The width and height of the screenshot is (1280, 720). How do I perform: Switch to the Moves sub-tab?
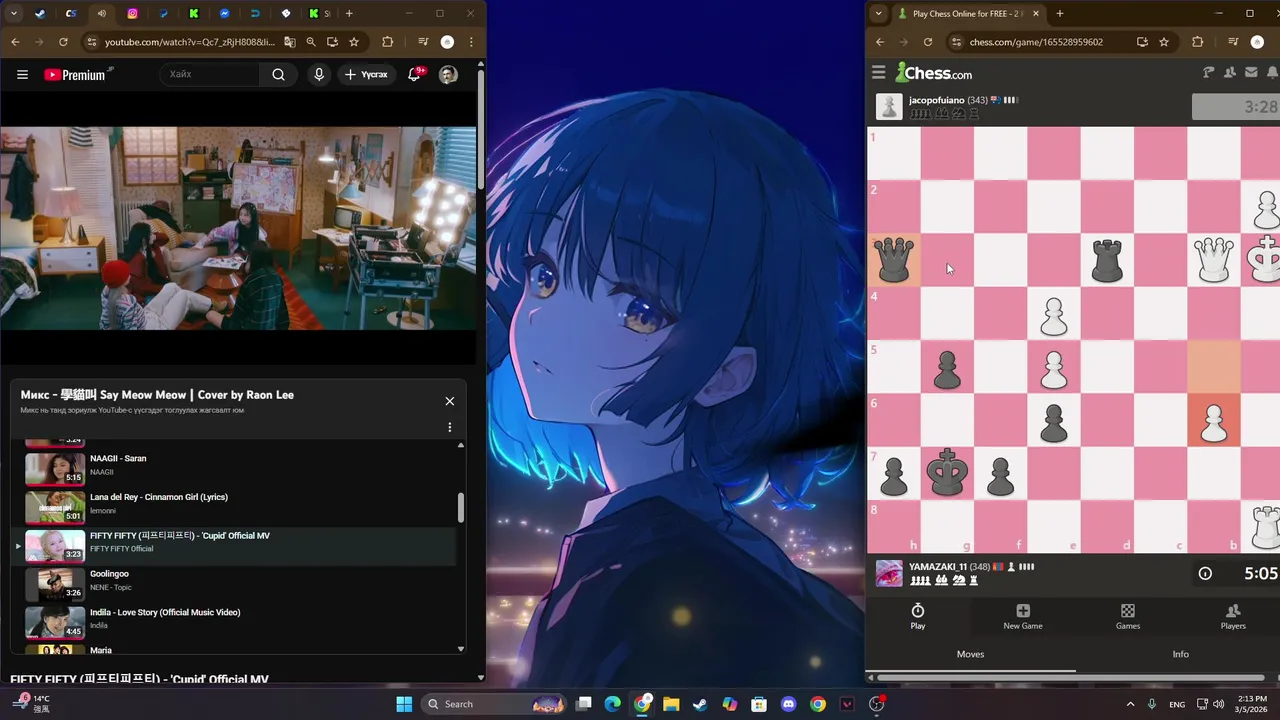pyautogui.click(x=970, y=654)
